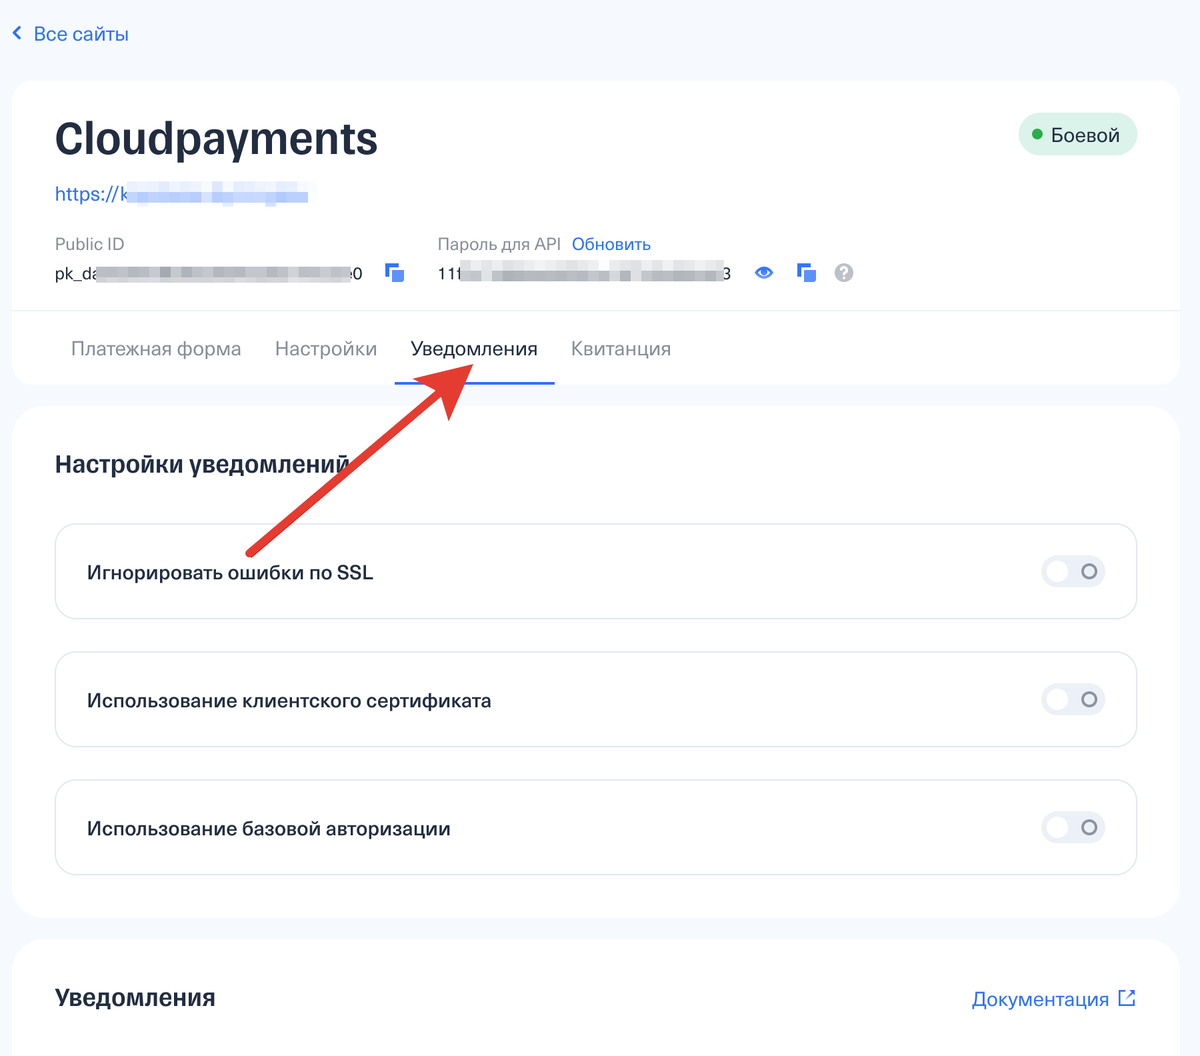Viewport: 1200px width, 1056px height.
Task: Click the Public ID label
Action: 89,244
